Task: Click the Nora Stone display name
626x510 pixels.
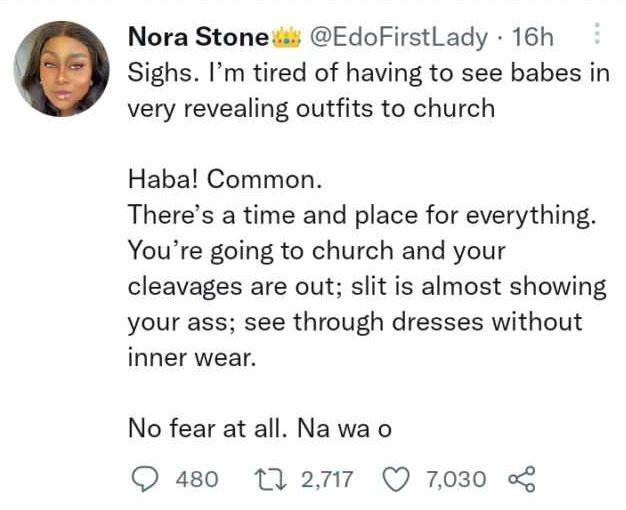Action: coord(198,38)
